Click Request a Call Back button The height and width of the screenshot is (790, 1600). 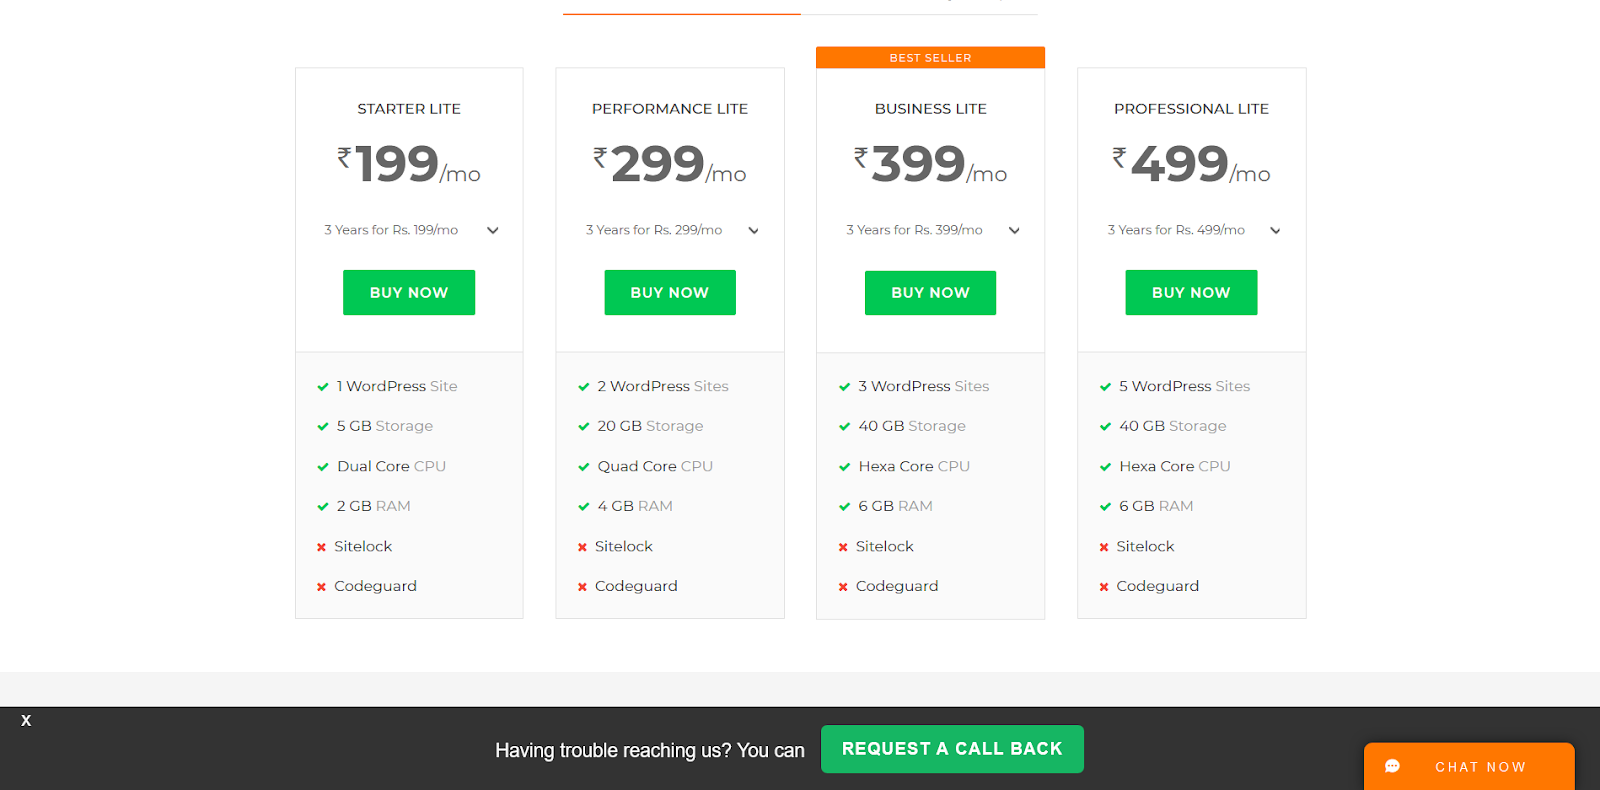(x=952, y=749)
